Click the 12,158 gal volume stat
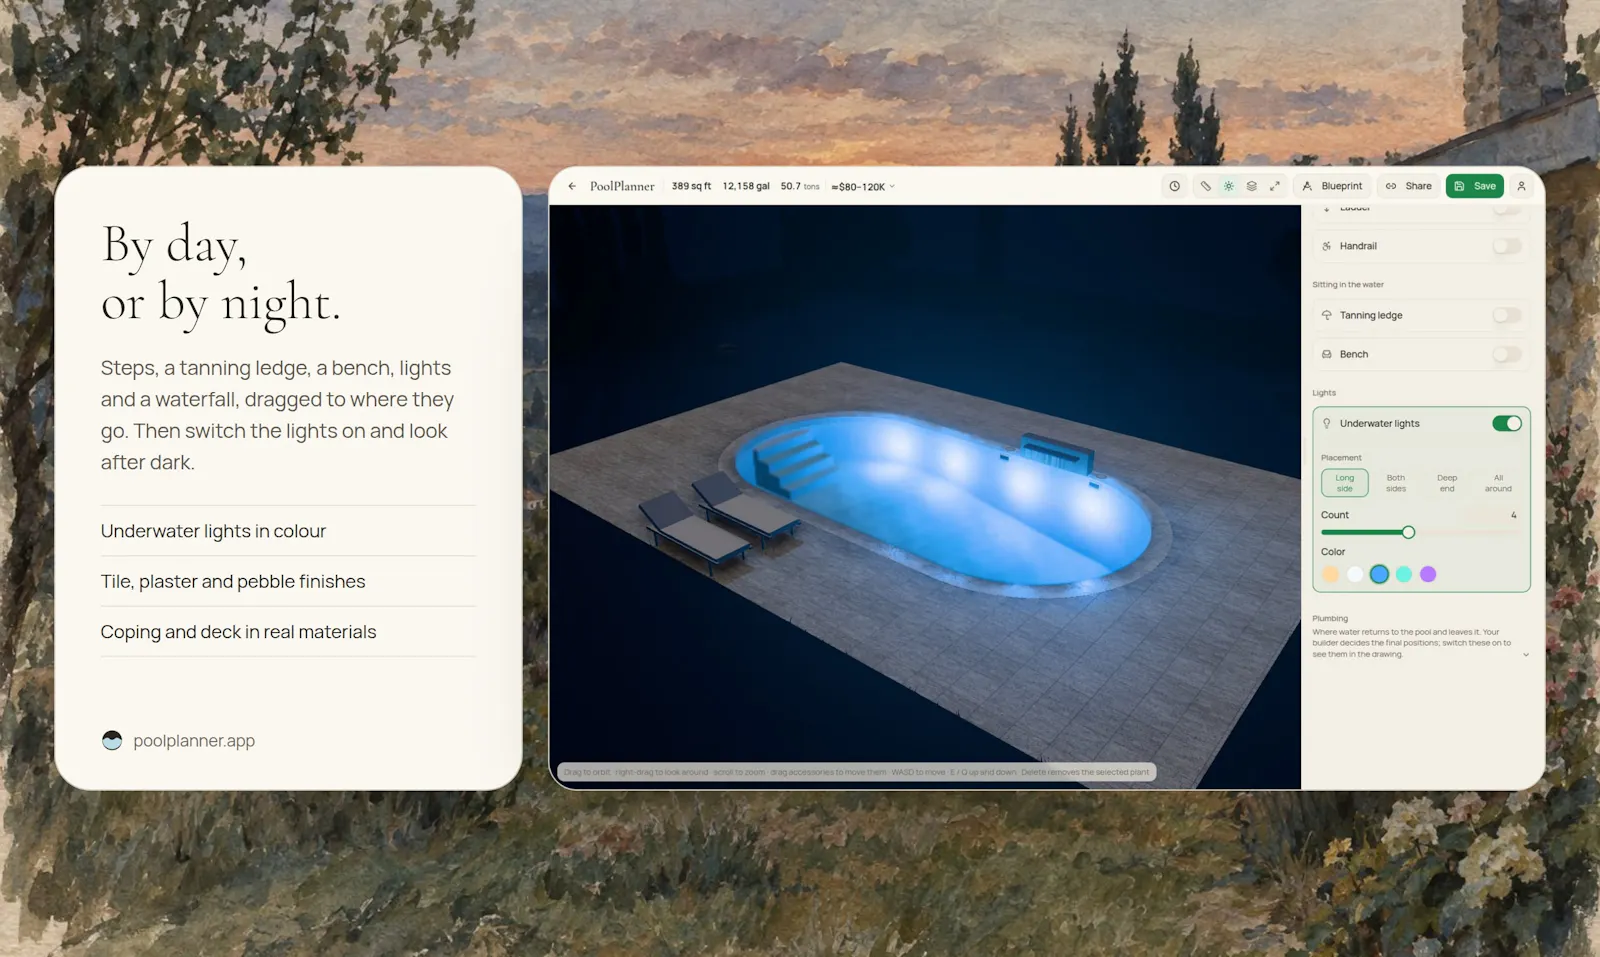The width and height of the screenshot is (1600, 957). coord(746,186)
